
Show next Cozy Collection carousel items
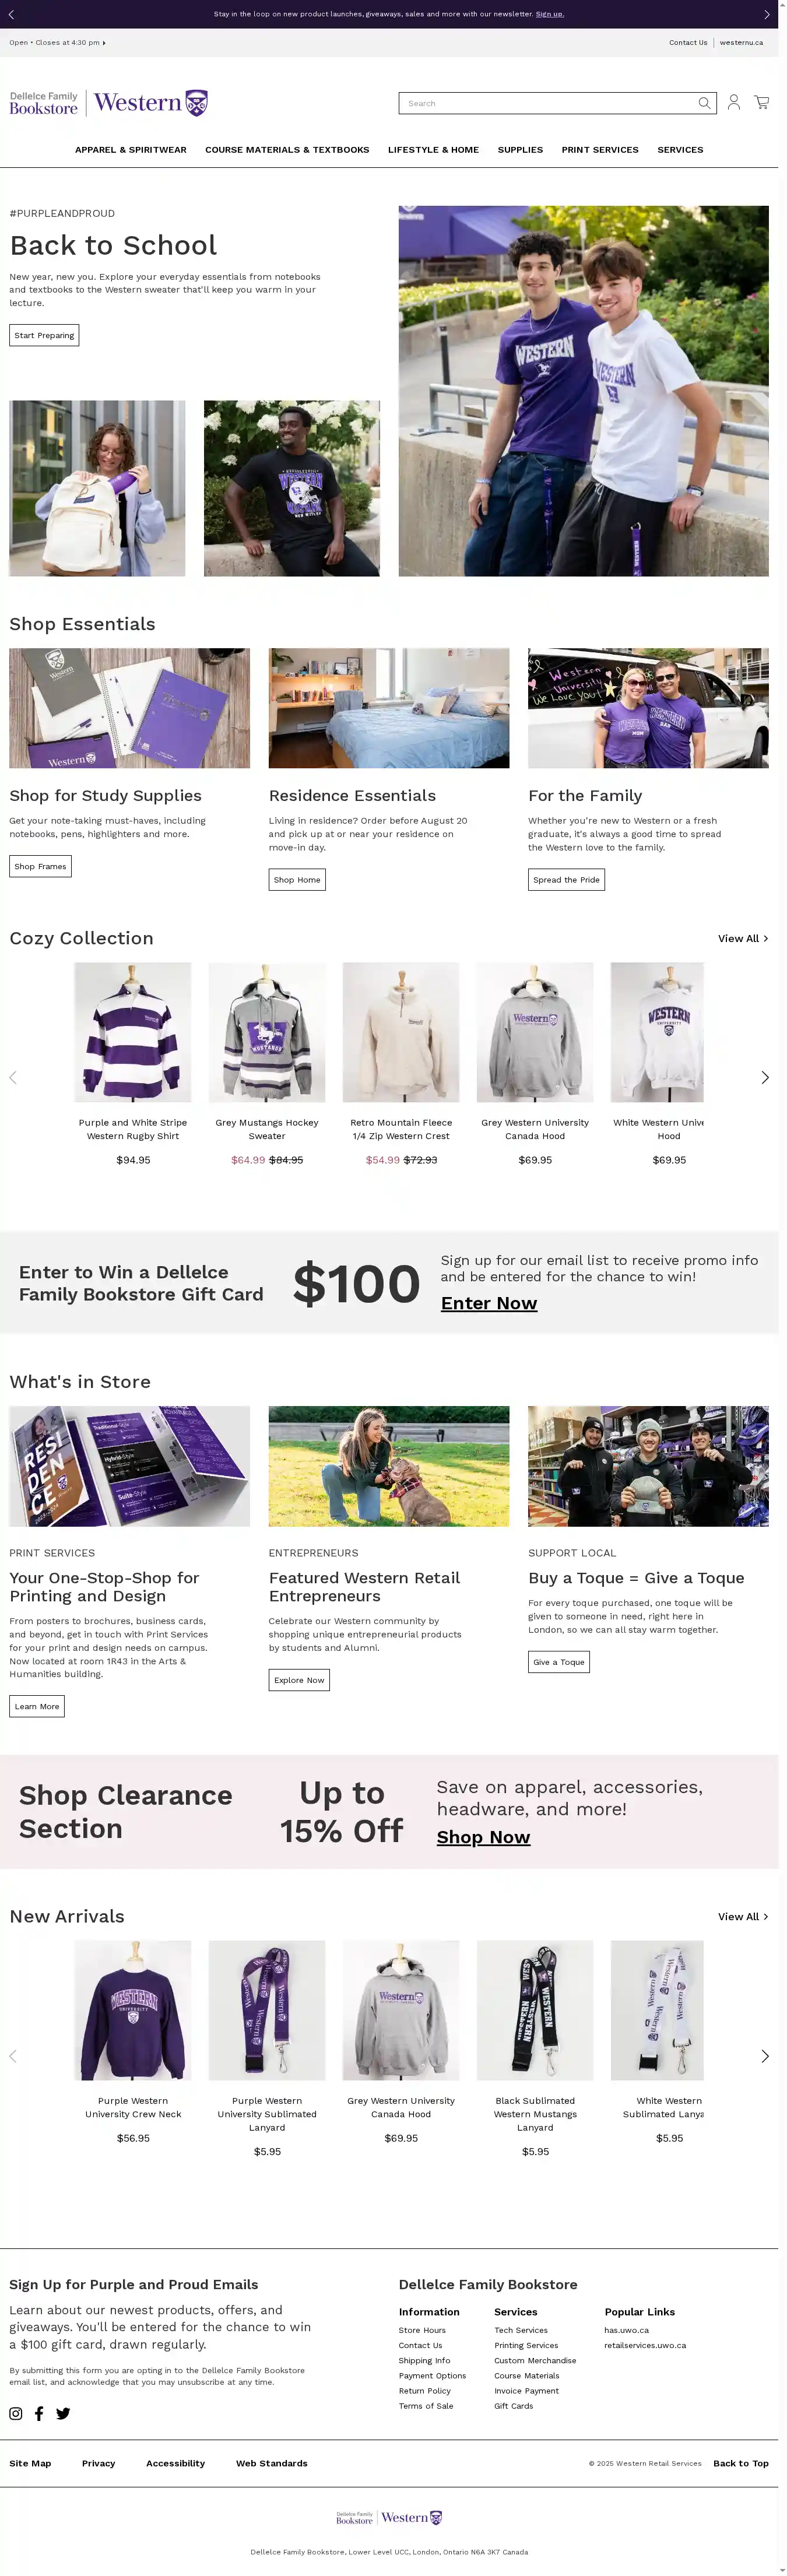[765, 1077]
